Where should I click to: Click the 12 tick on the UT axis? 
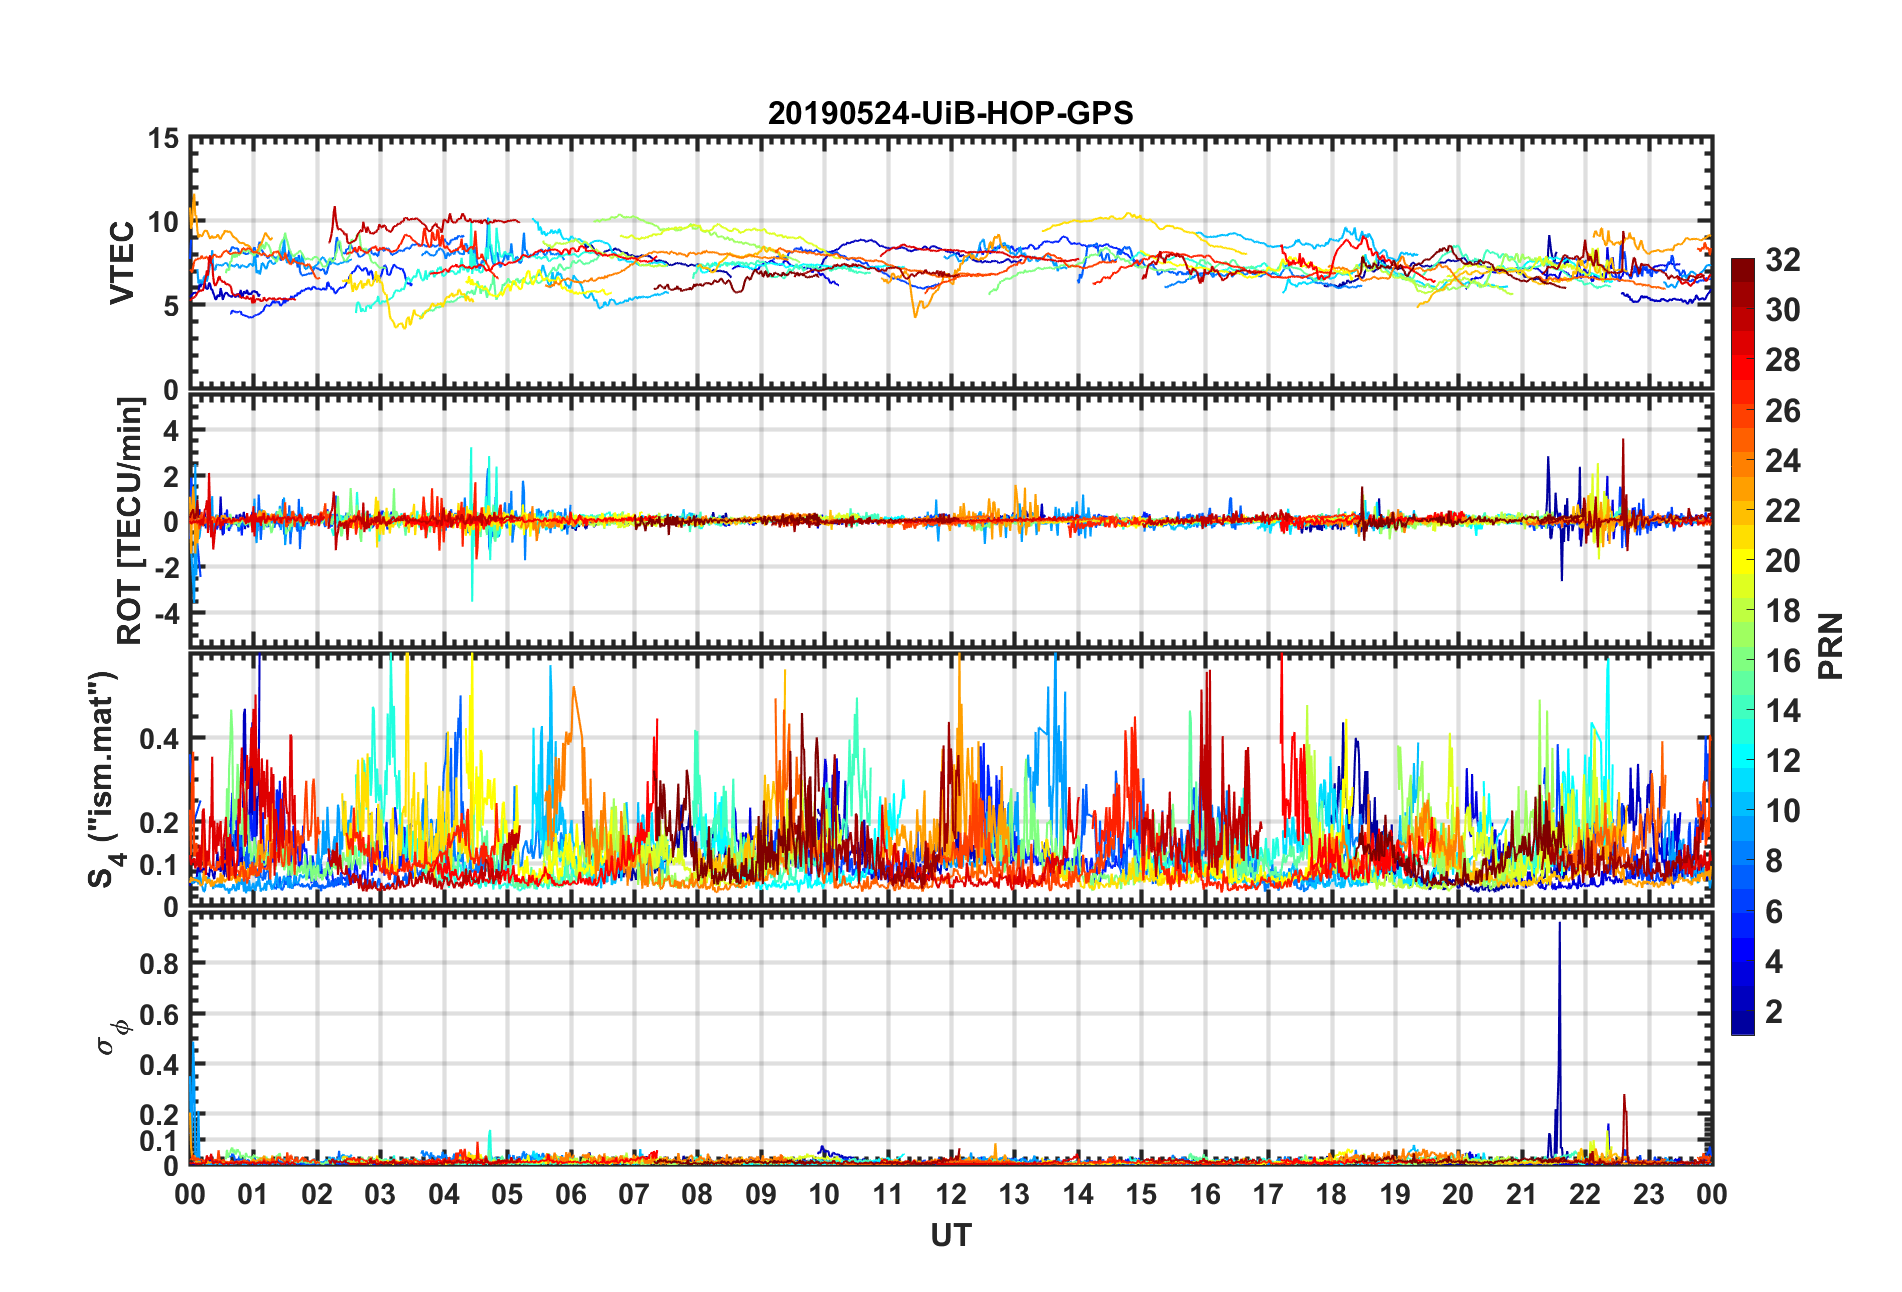[951, 1194]
